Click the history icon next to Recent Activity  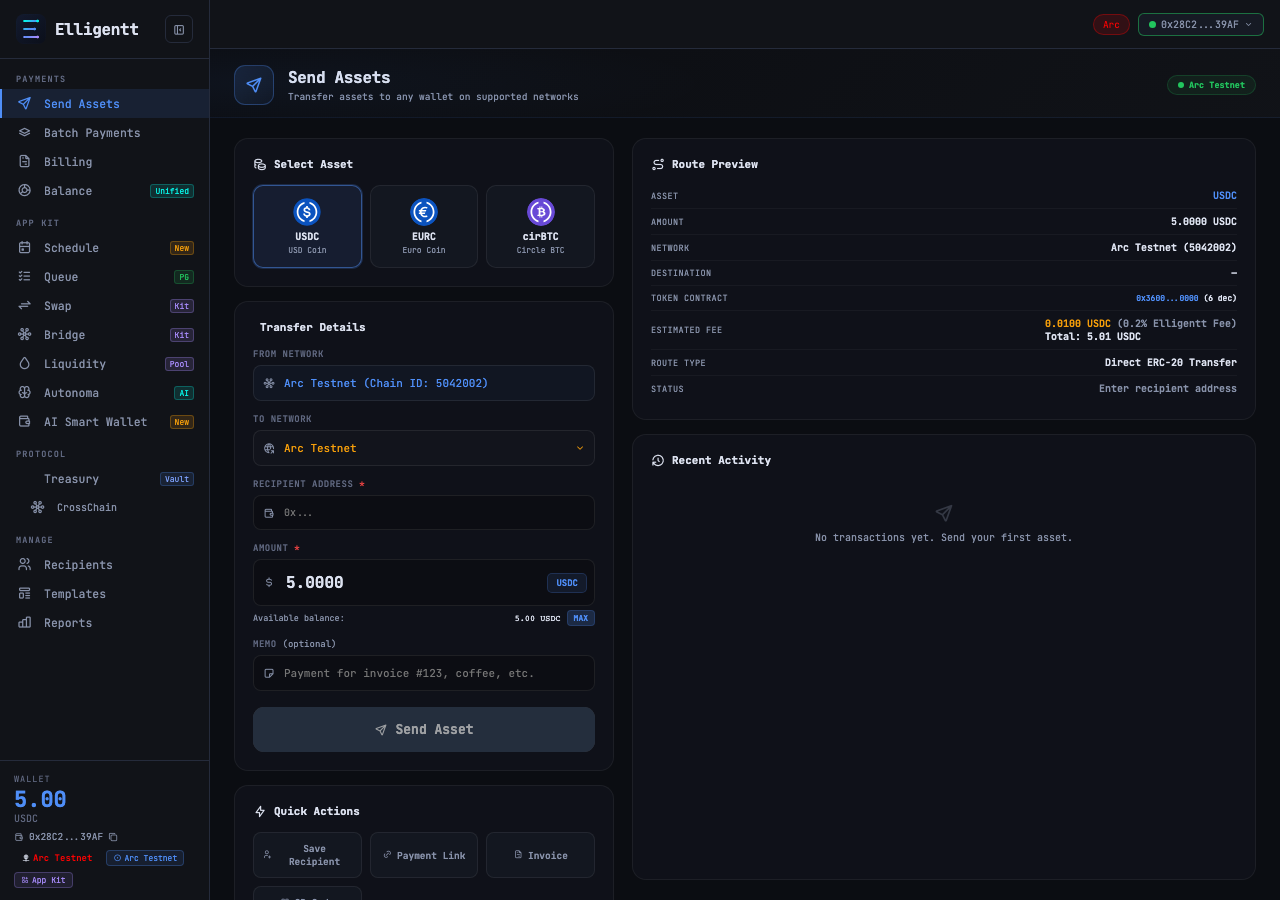658,460
